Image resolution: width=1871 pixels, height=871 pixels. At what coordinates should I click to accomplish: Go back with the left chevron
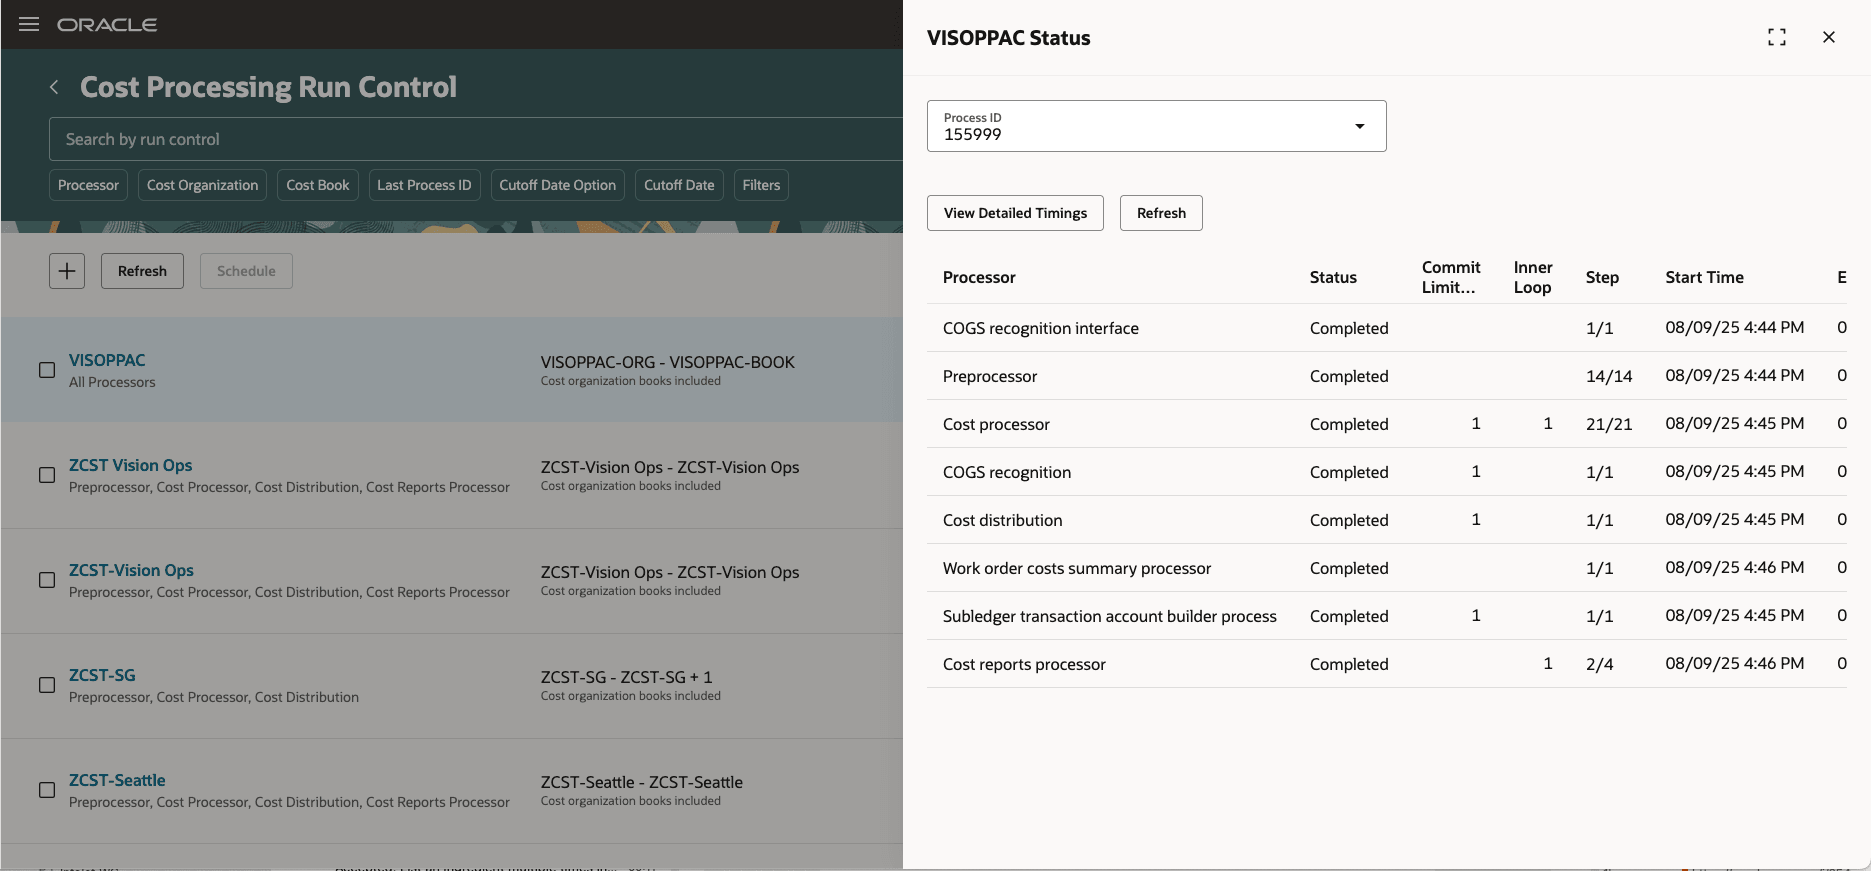54,88
